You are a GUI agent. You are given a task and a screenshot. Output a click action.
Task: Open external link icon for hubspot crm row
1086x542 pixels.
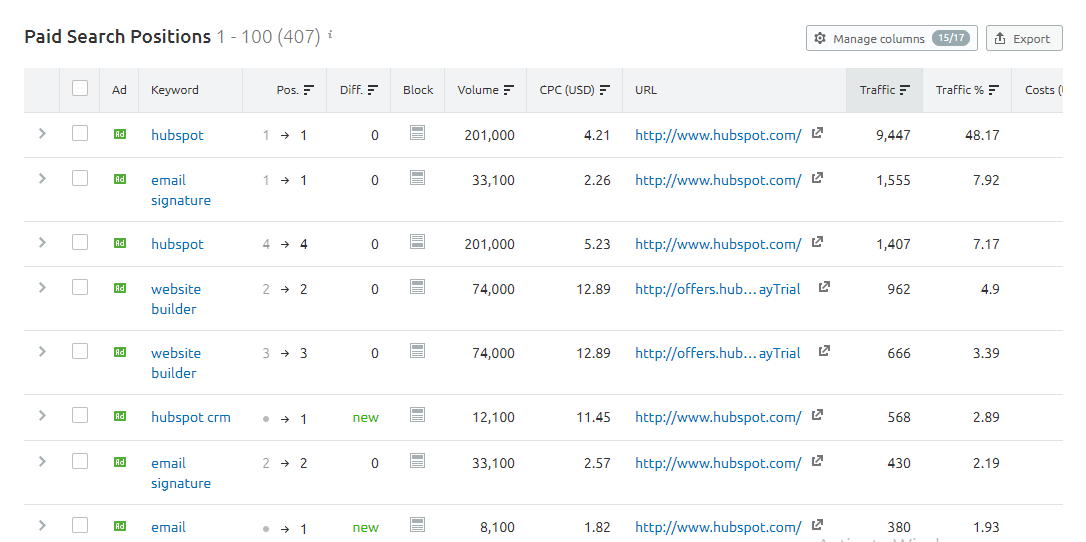pos(817,415)
